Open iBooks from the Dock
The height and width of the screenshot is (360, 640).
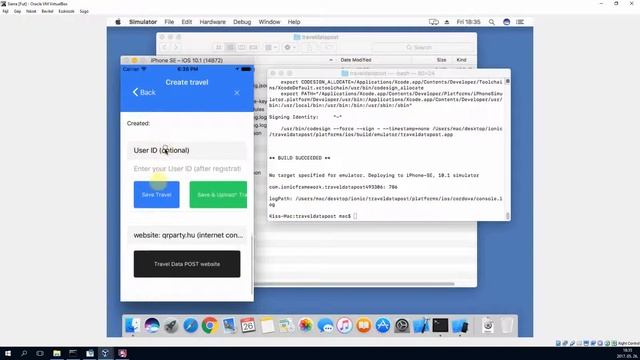[363, 325]
